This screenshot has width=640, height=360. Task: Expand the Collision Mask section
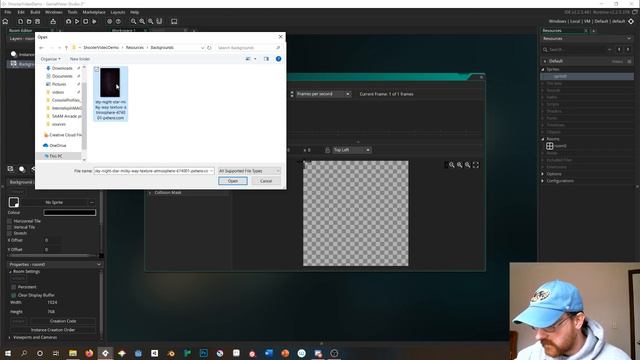pos(150,193)
